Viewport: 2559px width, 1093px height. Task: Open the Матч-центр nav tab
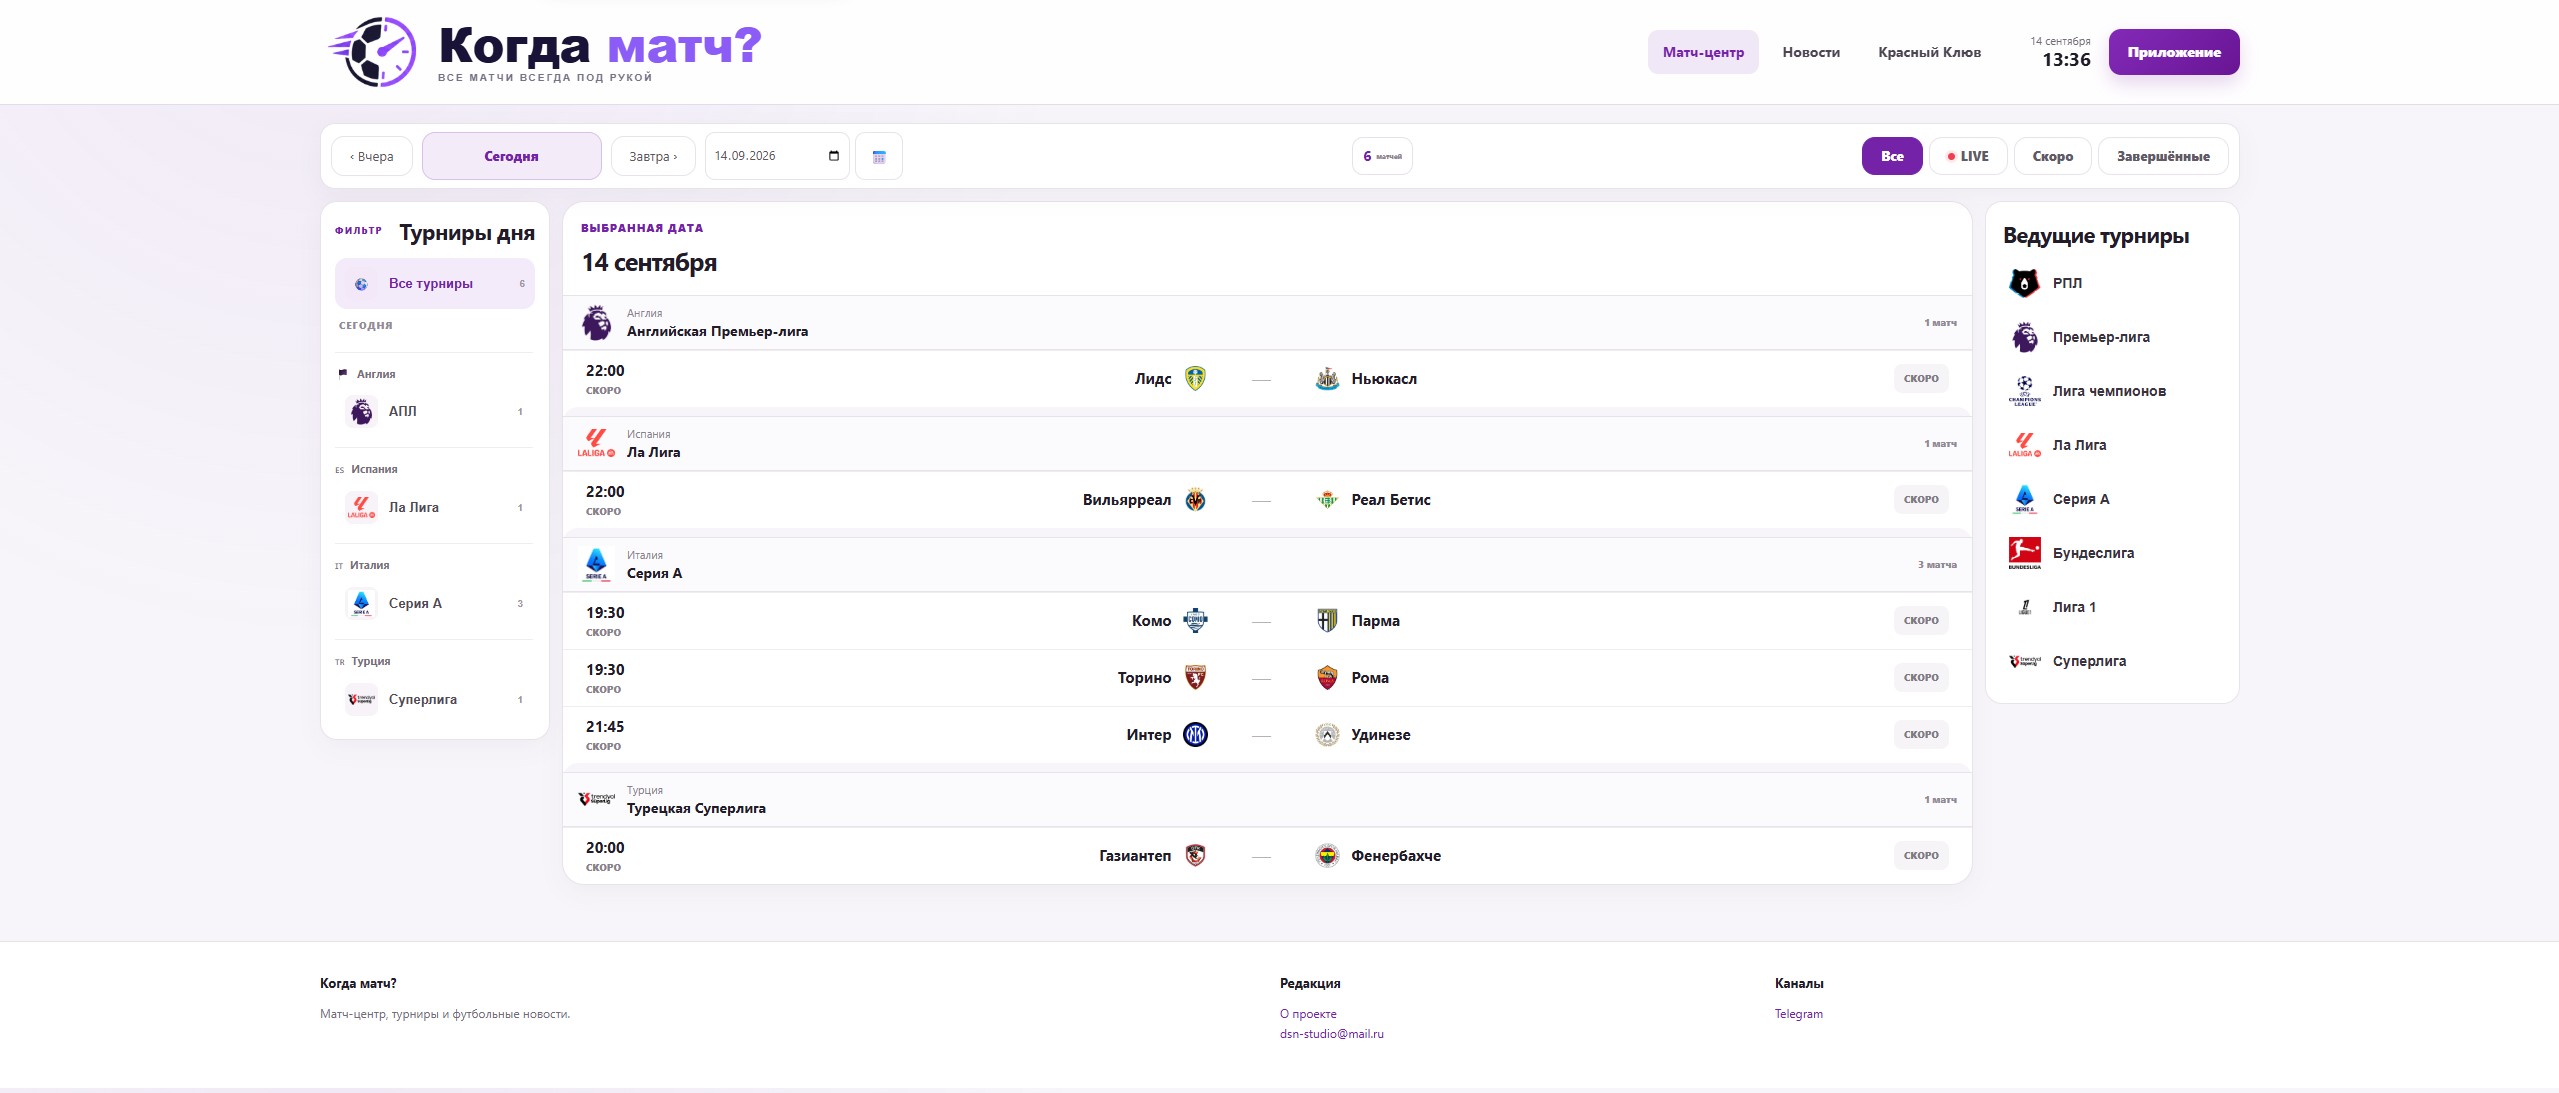(x=1703, y=52)
